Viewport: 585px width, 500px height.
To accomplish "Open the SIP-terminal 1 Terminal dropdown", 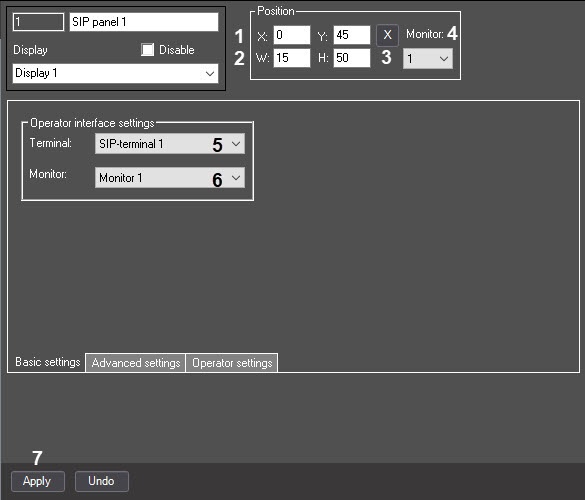I will (170, 144).
